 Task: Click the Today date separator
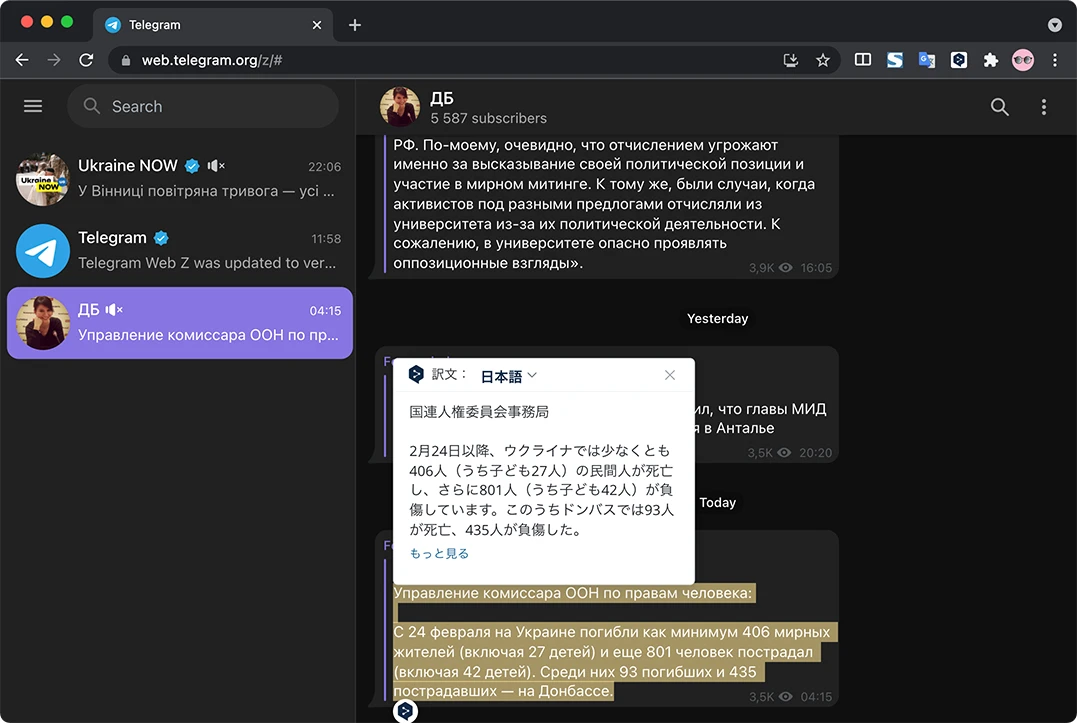click(x=717, y=503)
